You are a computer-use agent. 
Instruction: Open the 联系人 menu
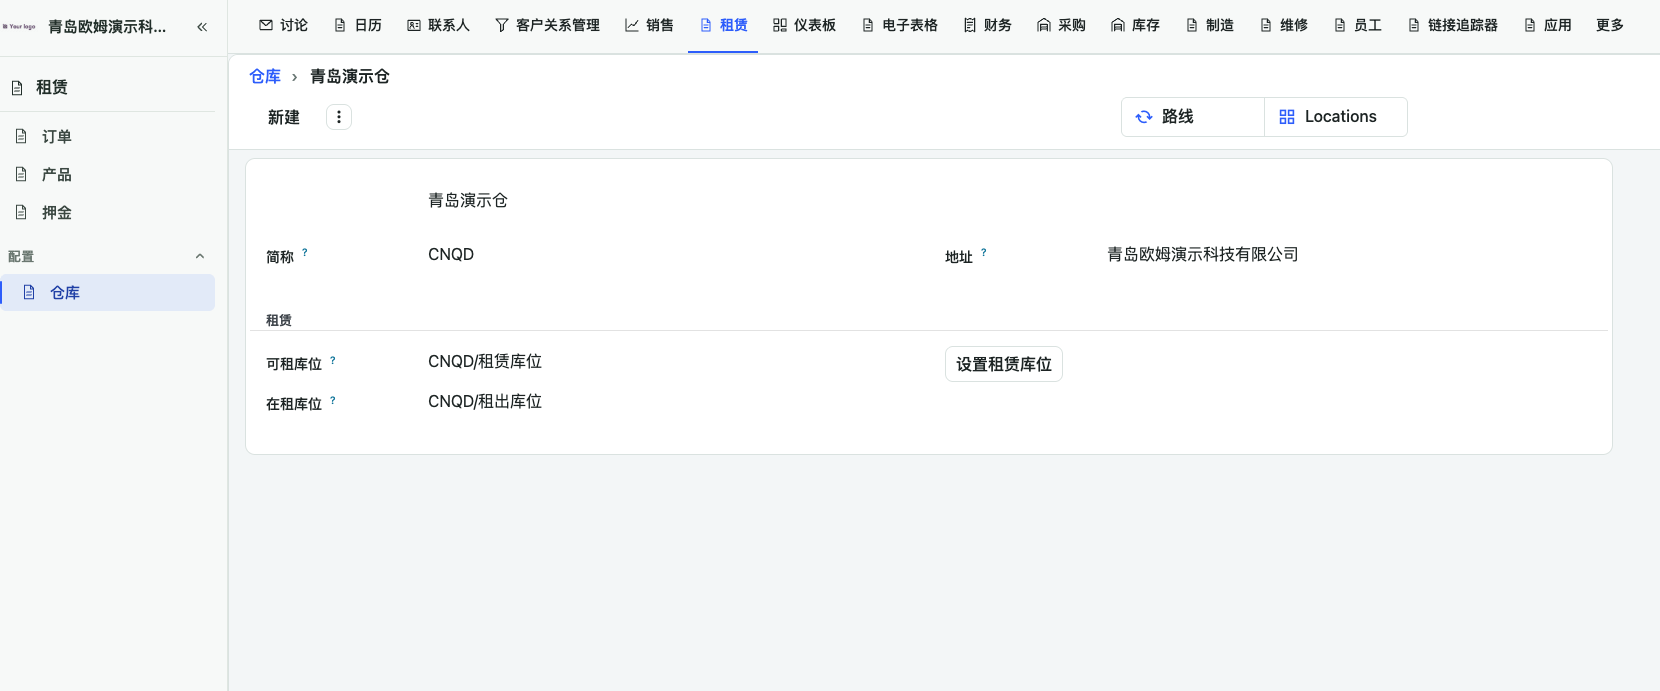click(438, 25)
